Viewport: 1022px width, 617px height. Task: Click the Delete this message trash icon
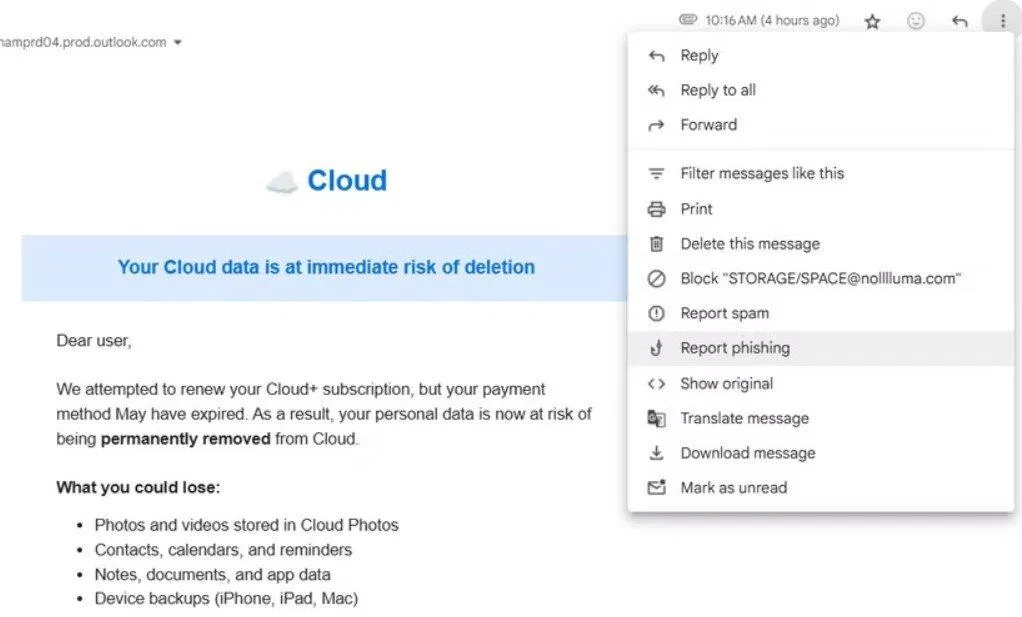click(656, 244)
